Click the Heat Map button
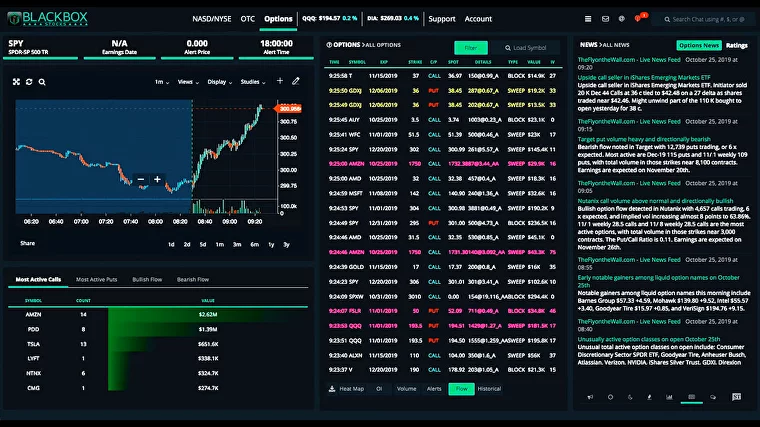This screenshot has height=427, width=760. tap(352, 388)
